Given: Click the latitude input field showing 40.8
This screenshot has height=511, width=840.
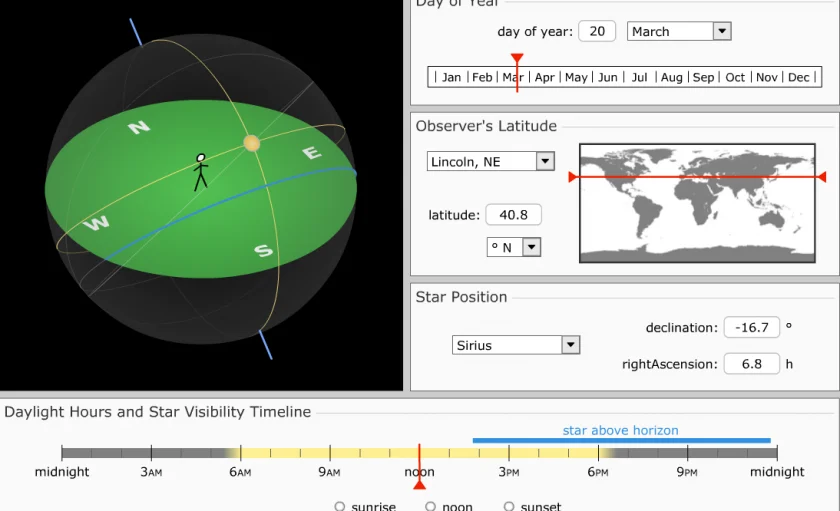Looking at the screenshot, I should click(513, 215).
